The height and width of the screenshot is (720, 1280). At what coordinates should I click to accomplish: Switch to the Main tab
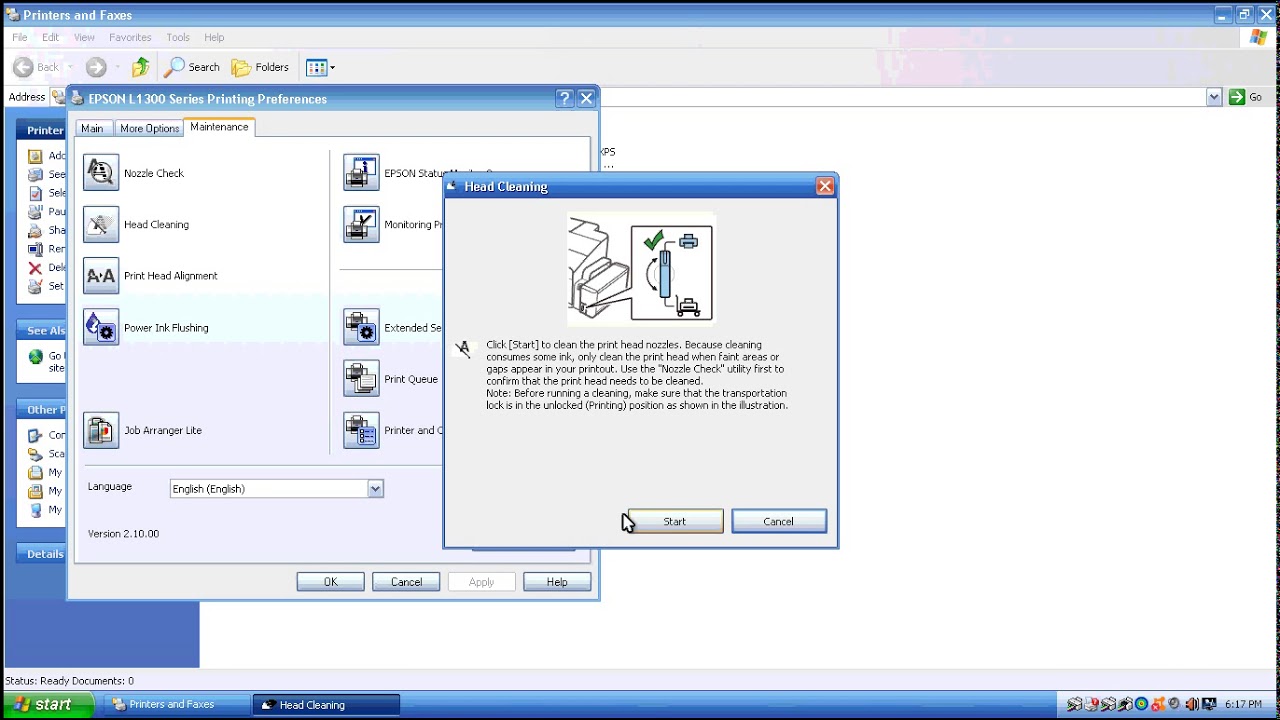click(92, 128)
